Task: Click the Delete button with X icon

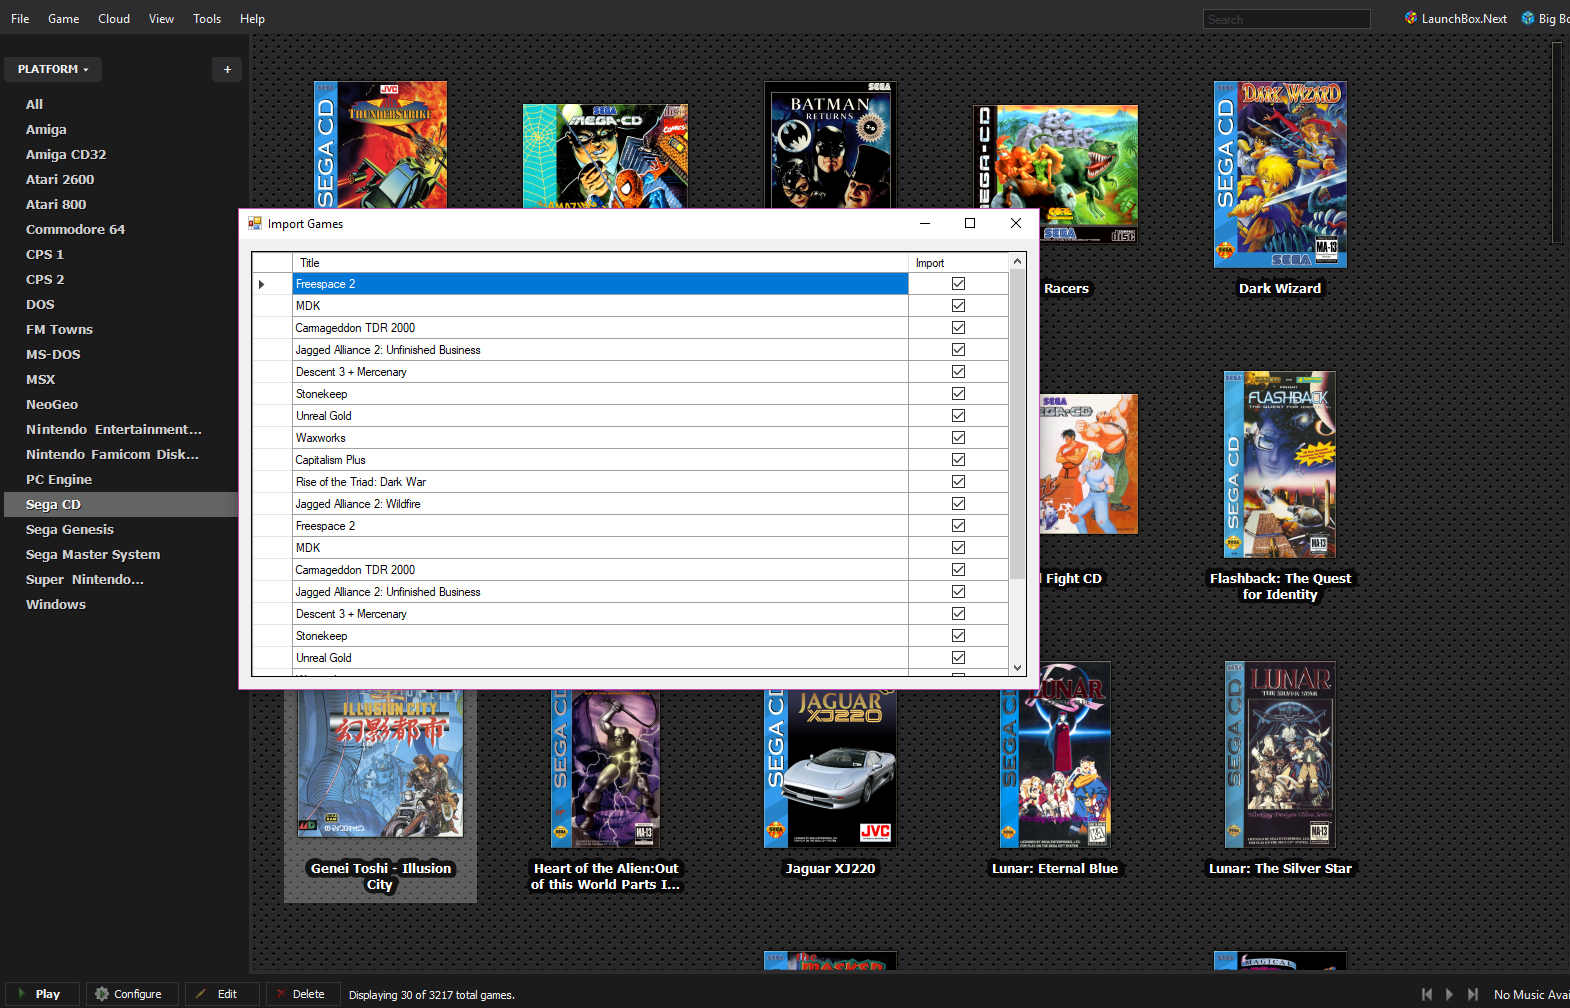Action: [302, 994]
